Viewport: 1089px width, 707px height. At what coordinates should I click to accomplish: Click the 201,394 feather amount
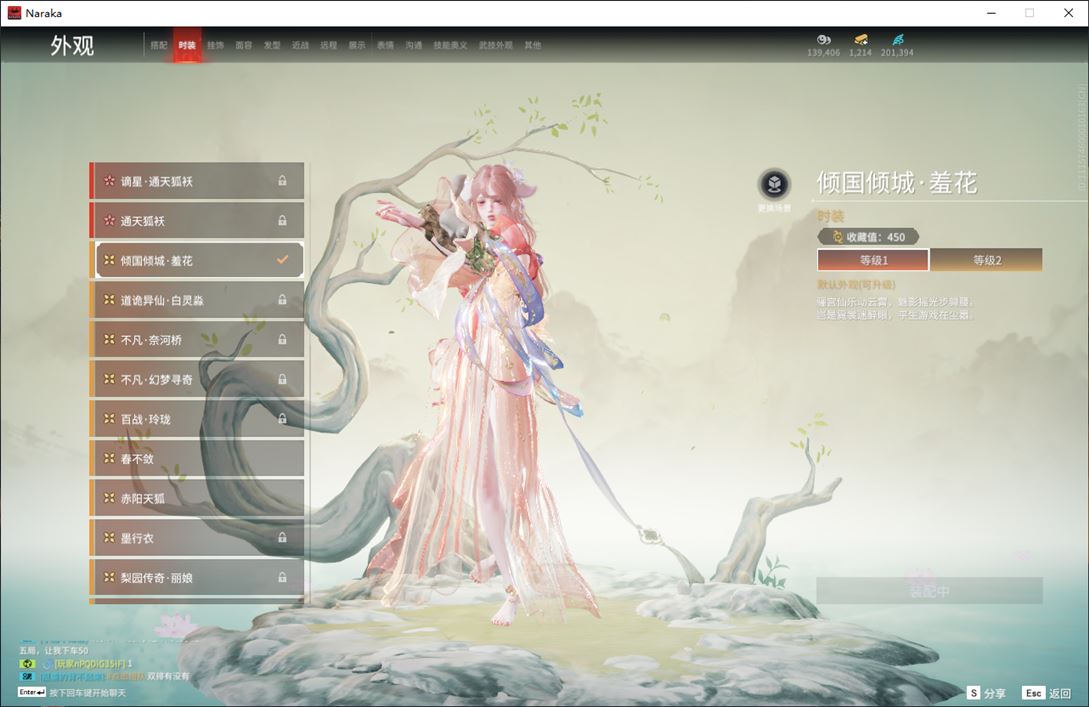(x=897, y=53)
